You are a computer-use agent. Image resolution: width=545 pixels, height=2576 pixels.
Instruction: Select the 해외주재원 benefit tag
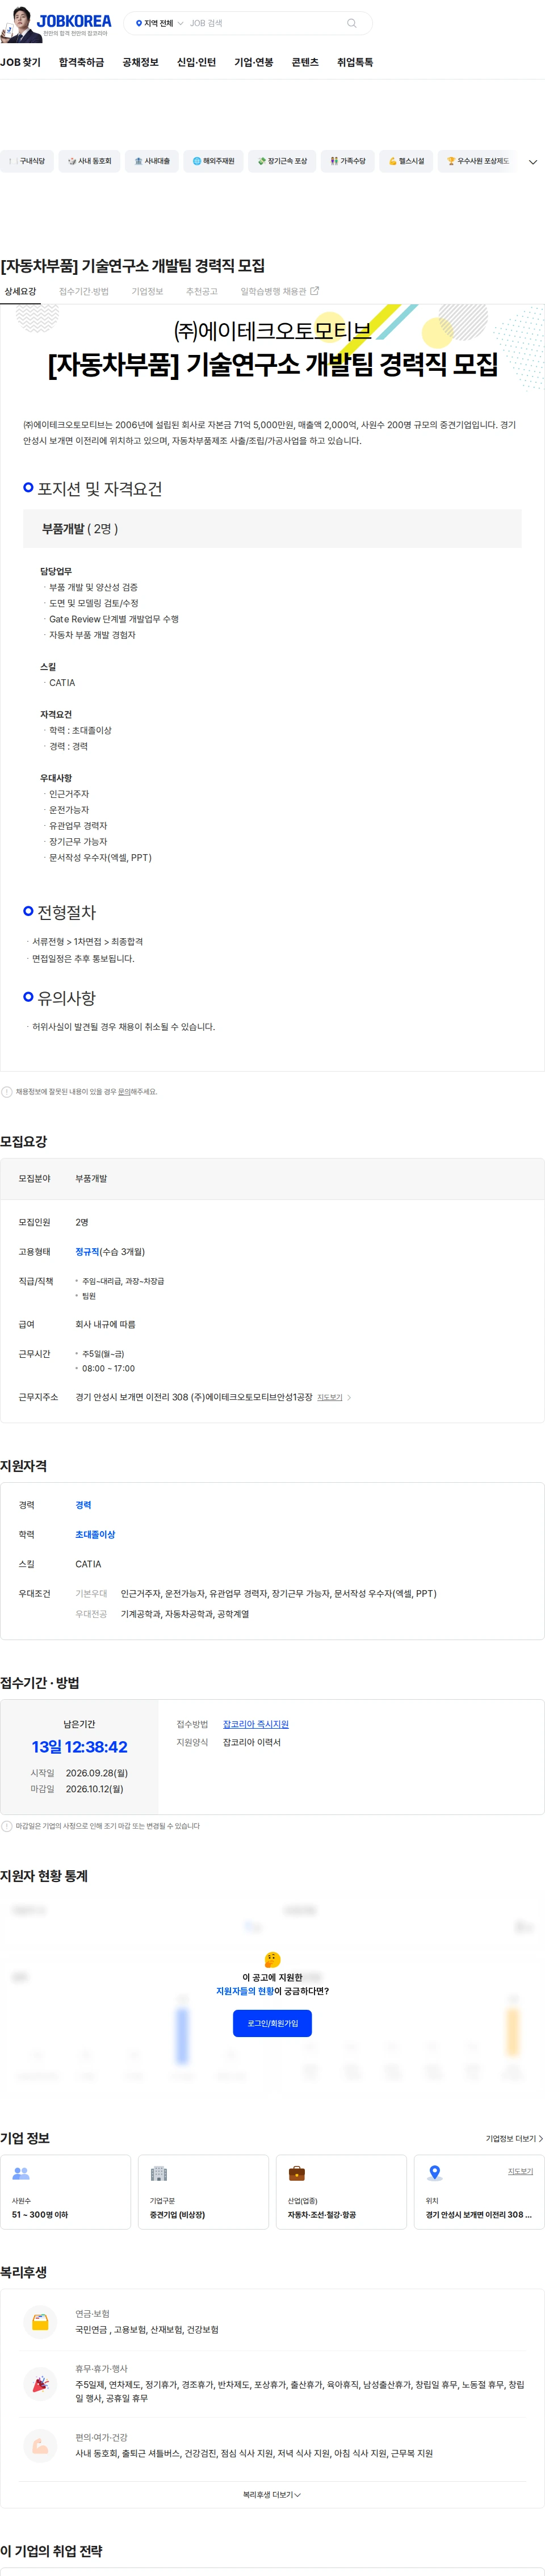pyautogui.click(x=213, y=161)
